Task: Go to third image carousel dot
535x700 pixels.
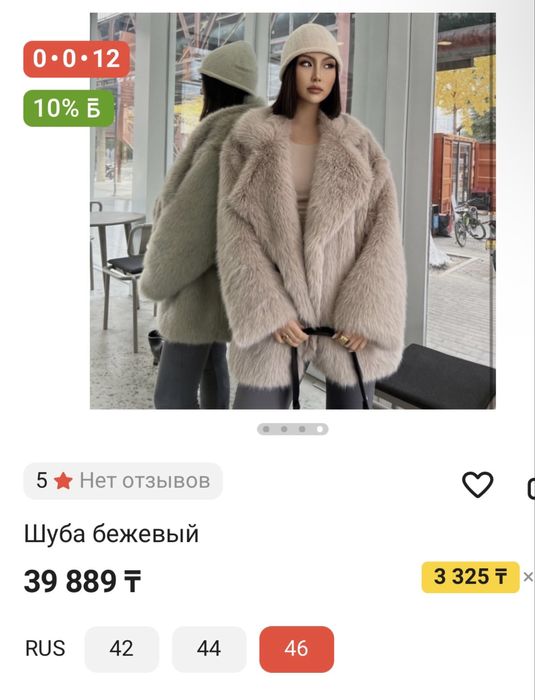Action: tap(302, 429)
